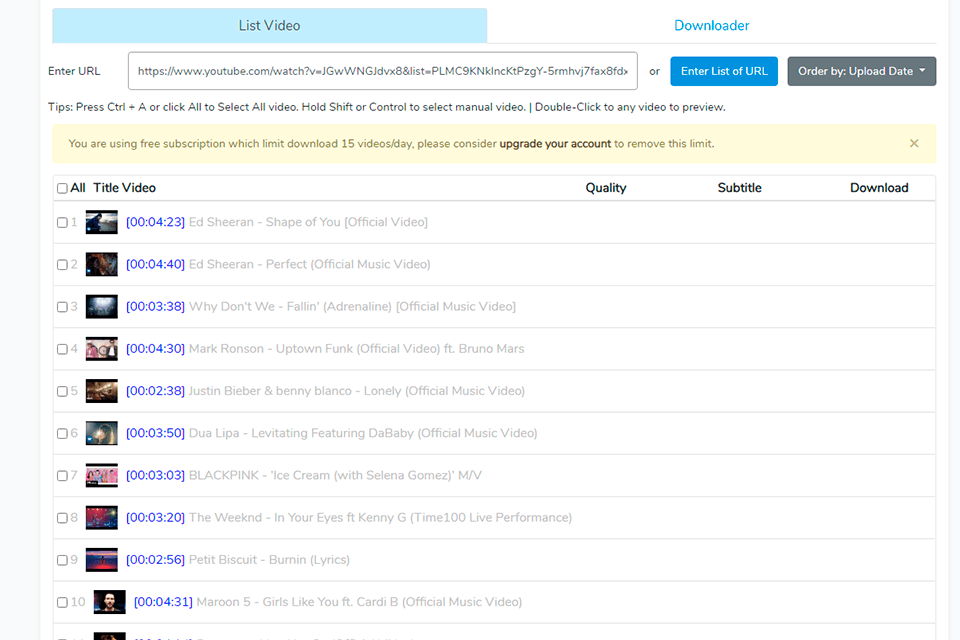Click duration [00:04:31] of Girls Like You

[x=163, y=602]
